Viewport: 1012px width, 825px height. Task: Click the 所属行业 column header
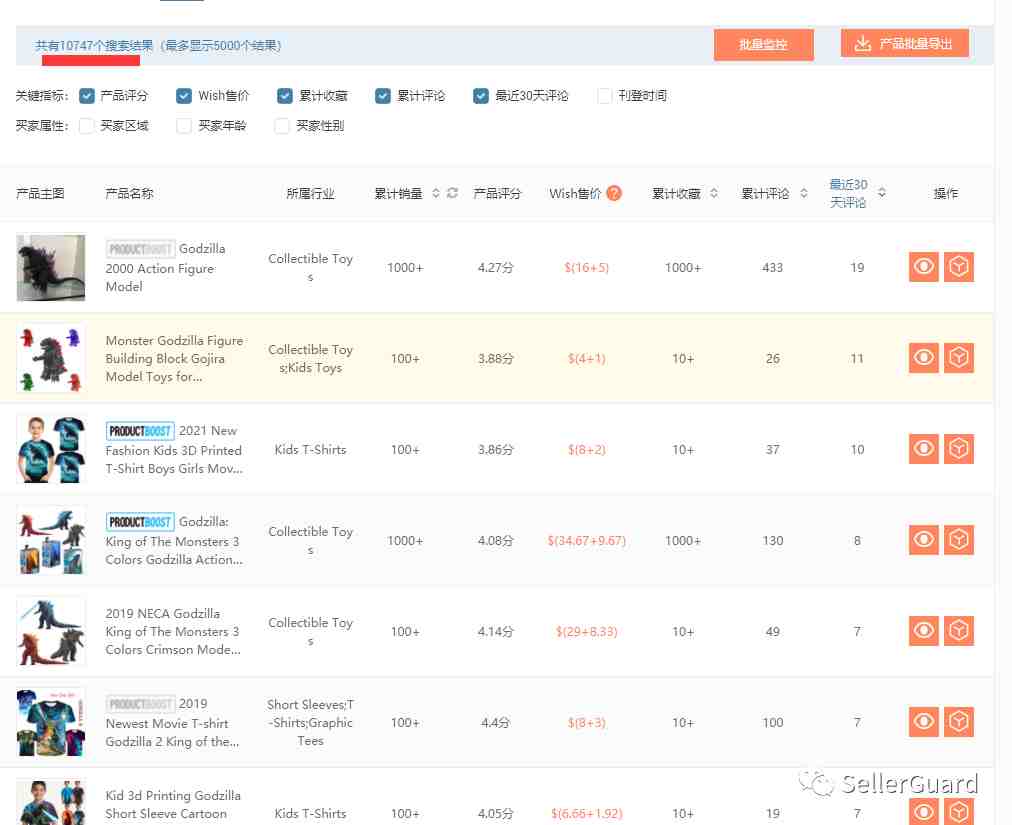(310, 193)
